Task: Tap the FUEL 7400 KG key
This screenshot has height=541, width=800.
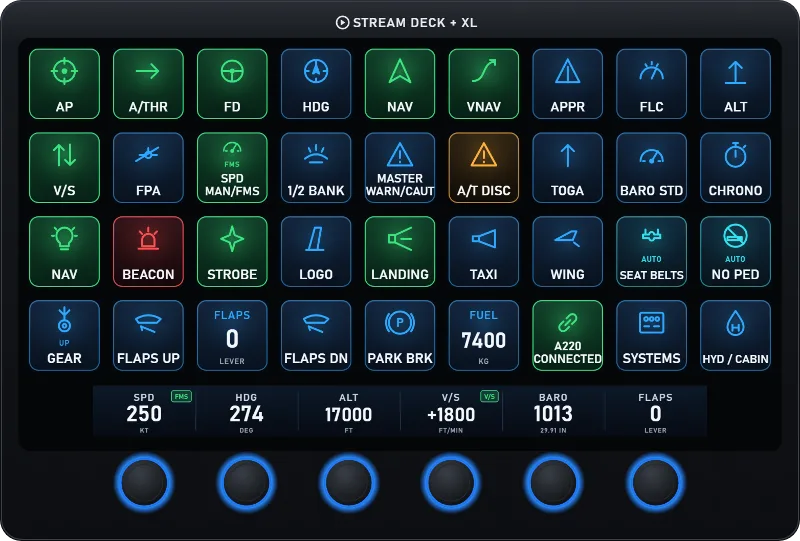Action: coord(484,335)
